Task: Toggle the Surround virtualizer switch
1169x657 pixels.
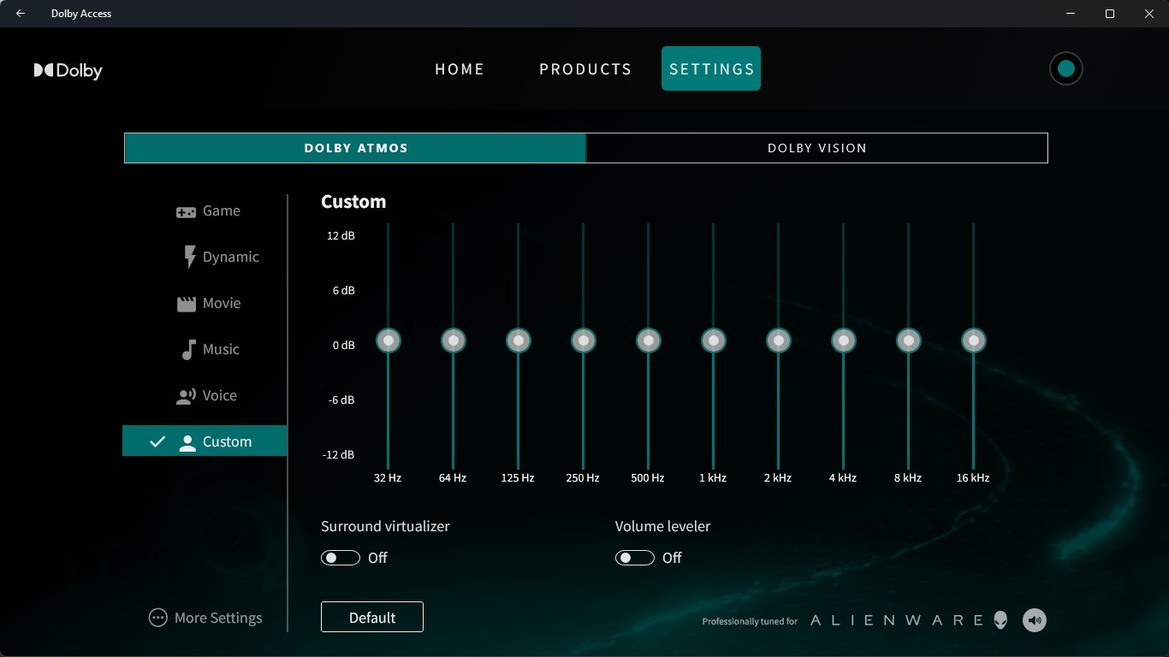Action: pos(340,558)
